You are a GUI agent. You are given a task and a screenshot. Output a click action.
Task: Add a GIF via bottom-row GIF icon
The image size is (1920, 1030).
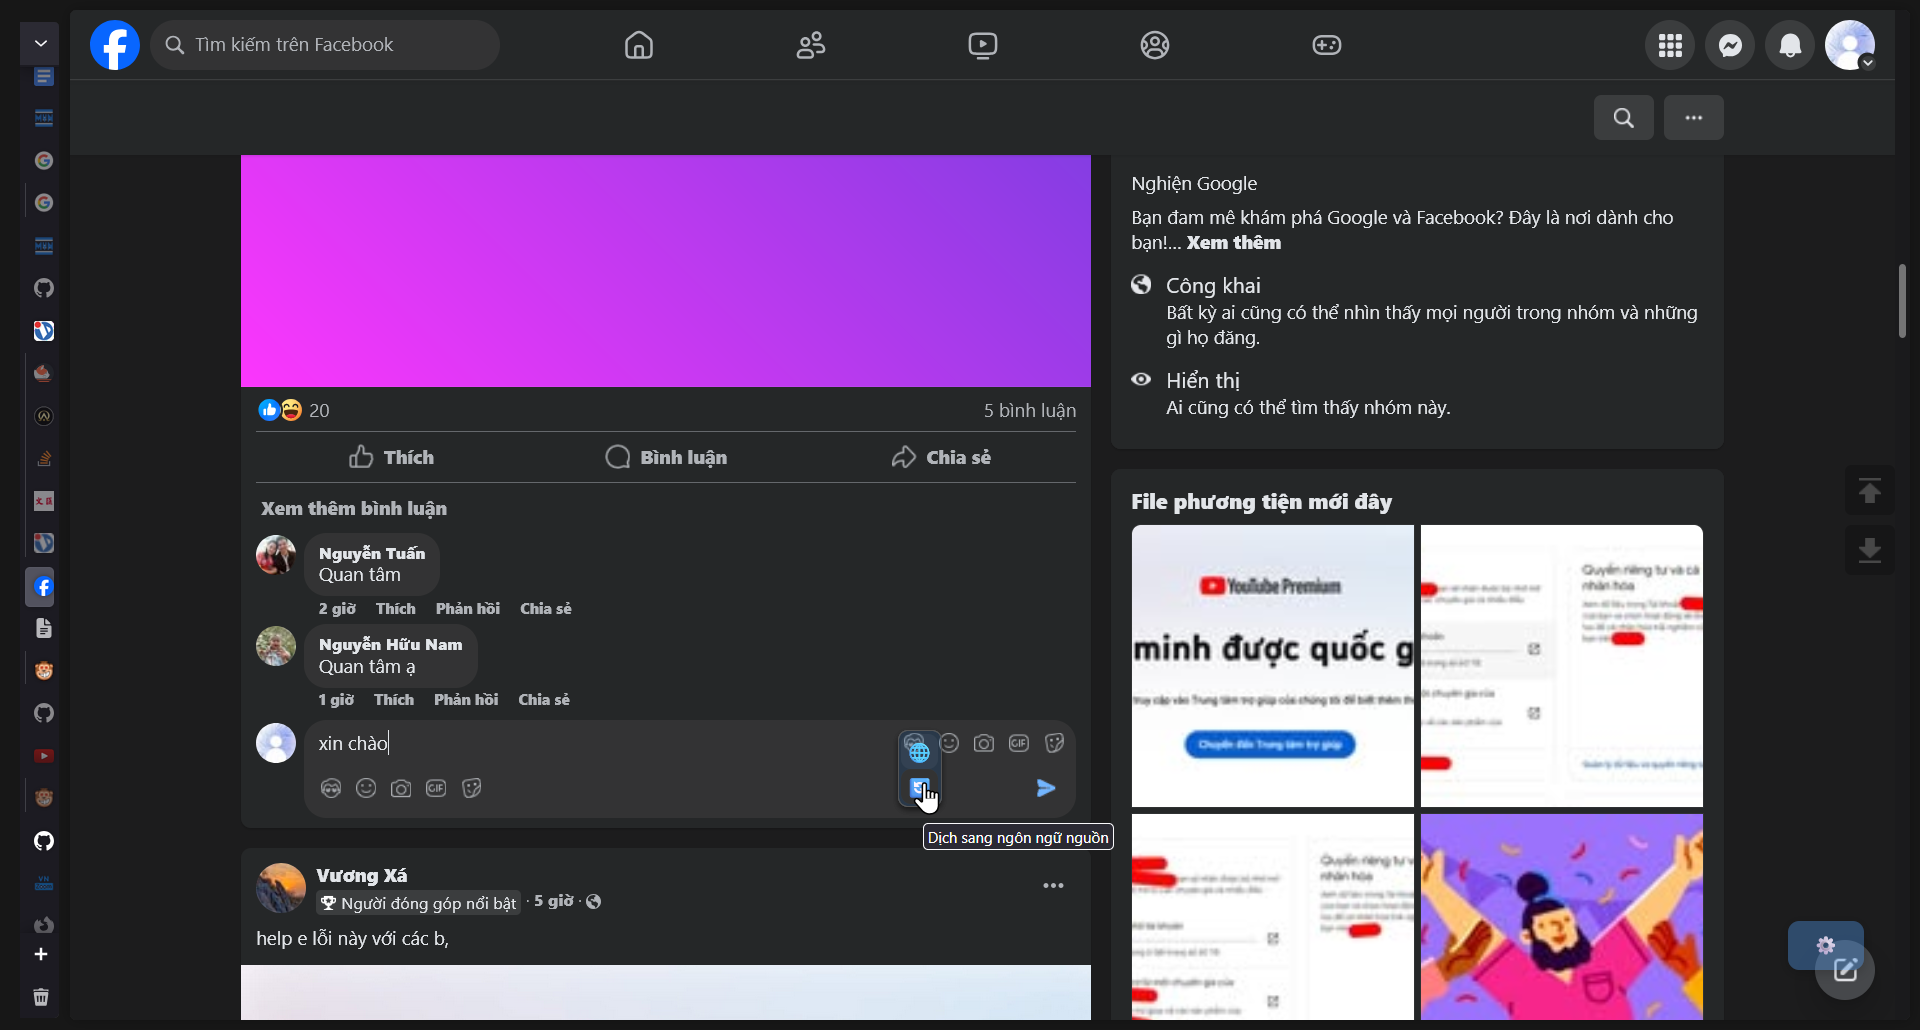tap(436, 788)
